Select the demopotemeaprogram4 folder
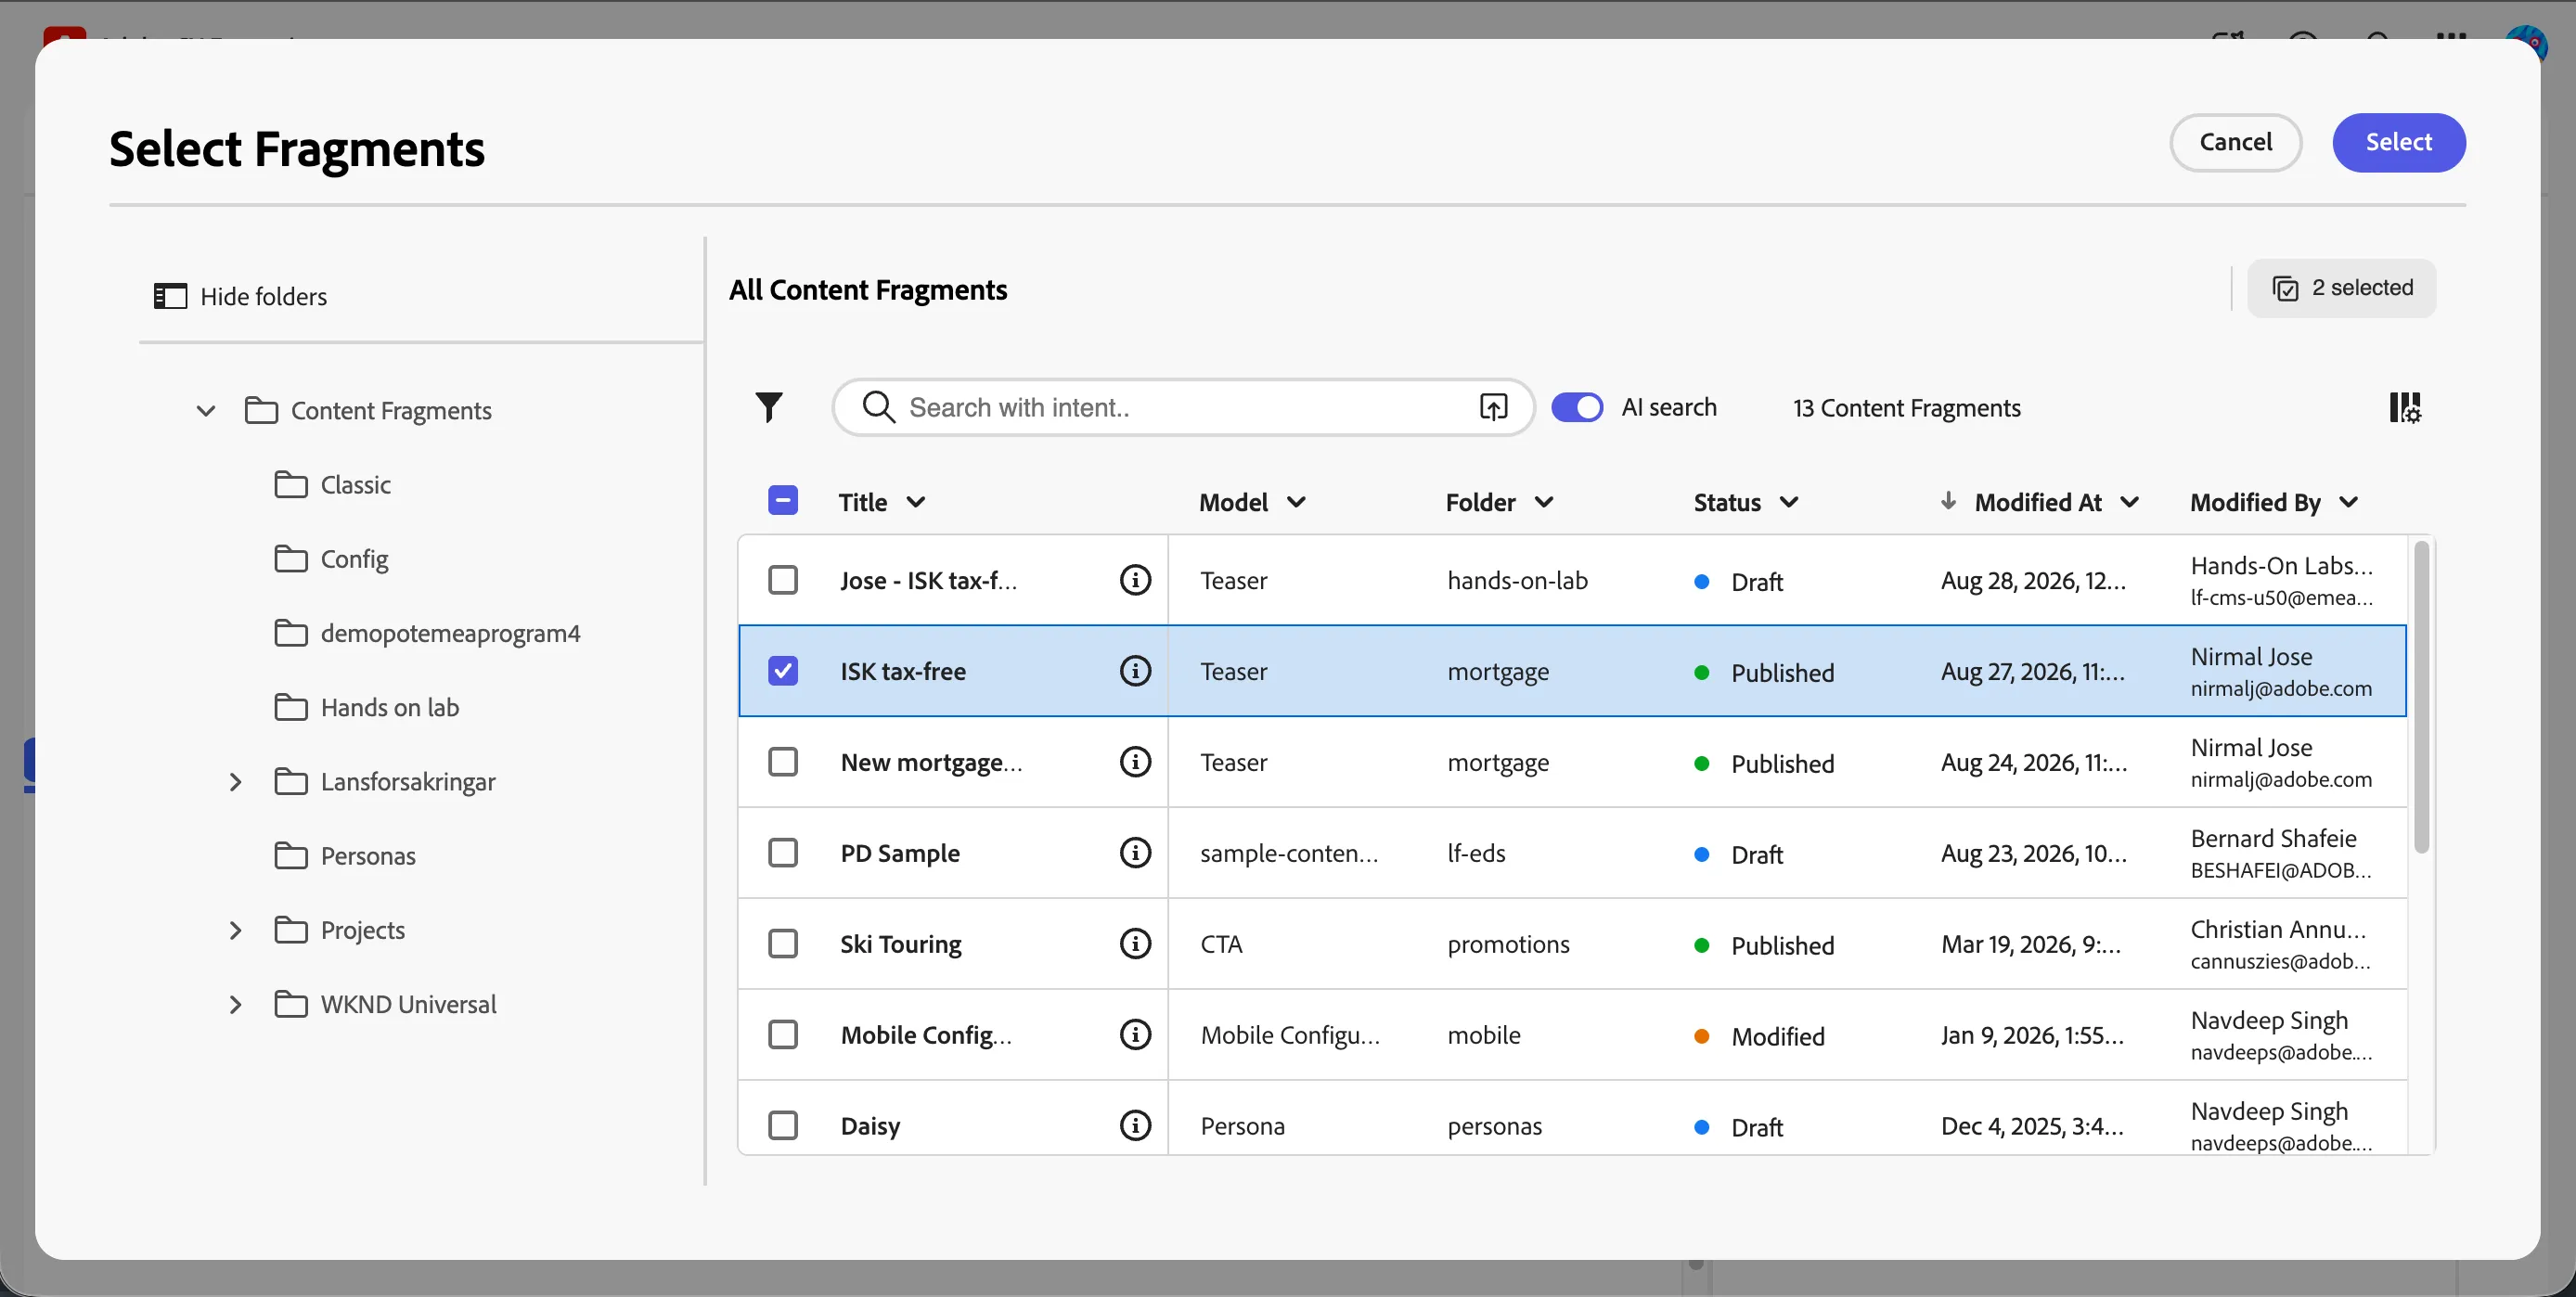 tap(427, 633)
